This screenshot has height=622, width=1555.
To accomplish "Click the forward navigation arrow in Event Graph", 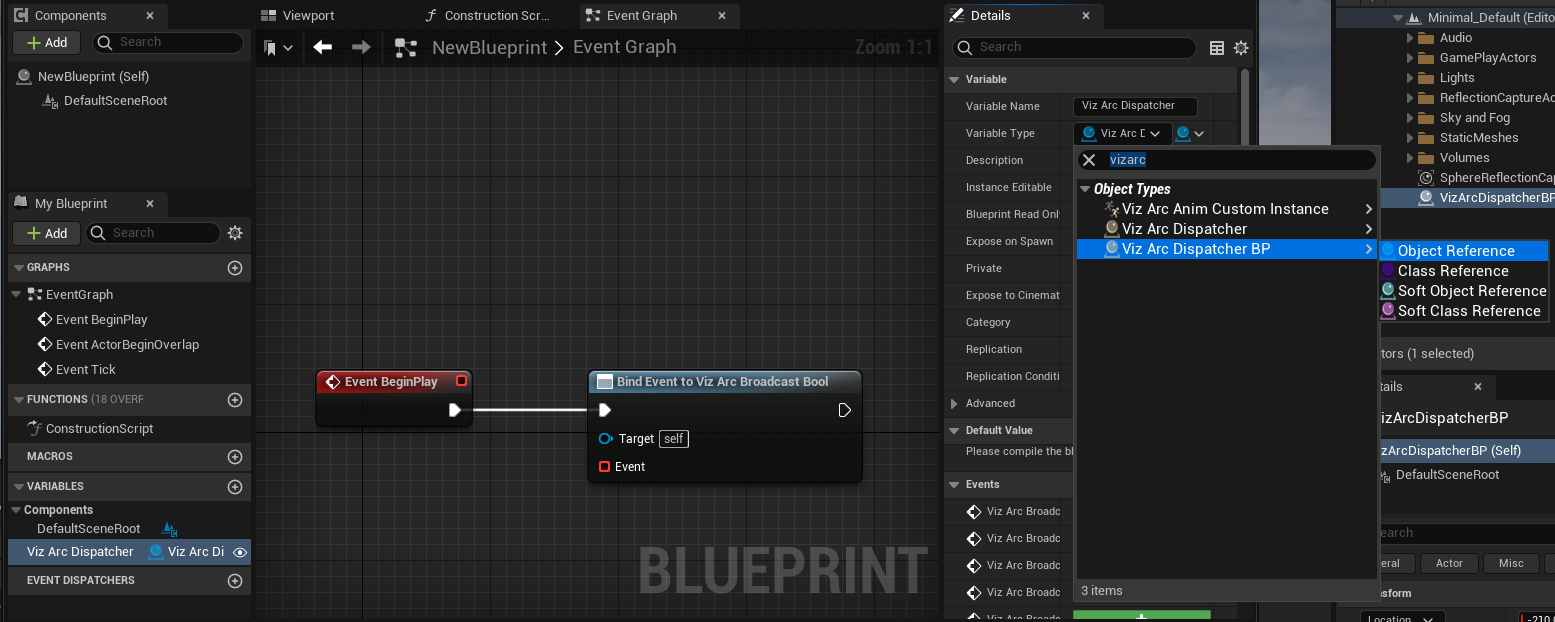I will 361,47.
